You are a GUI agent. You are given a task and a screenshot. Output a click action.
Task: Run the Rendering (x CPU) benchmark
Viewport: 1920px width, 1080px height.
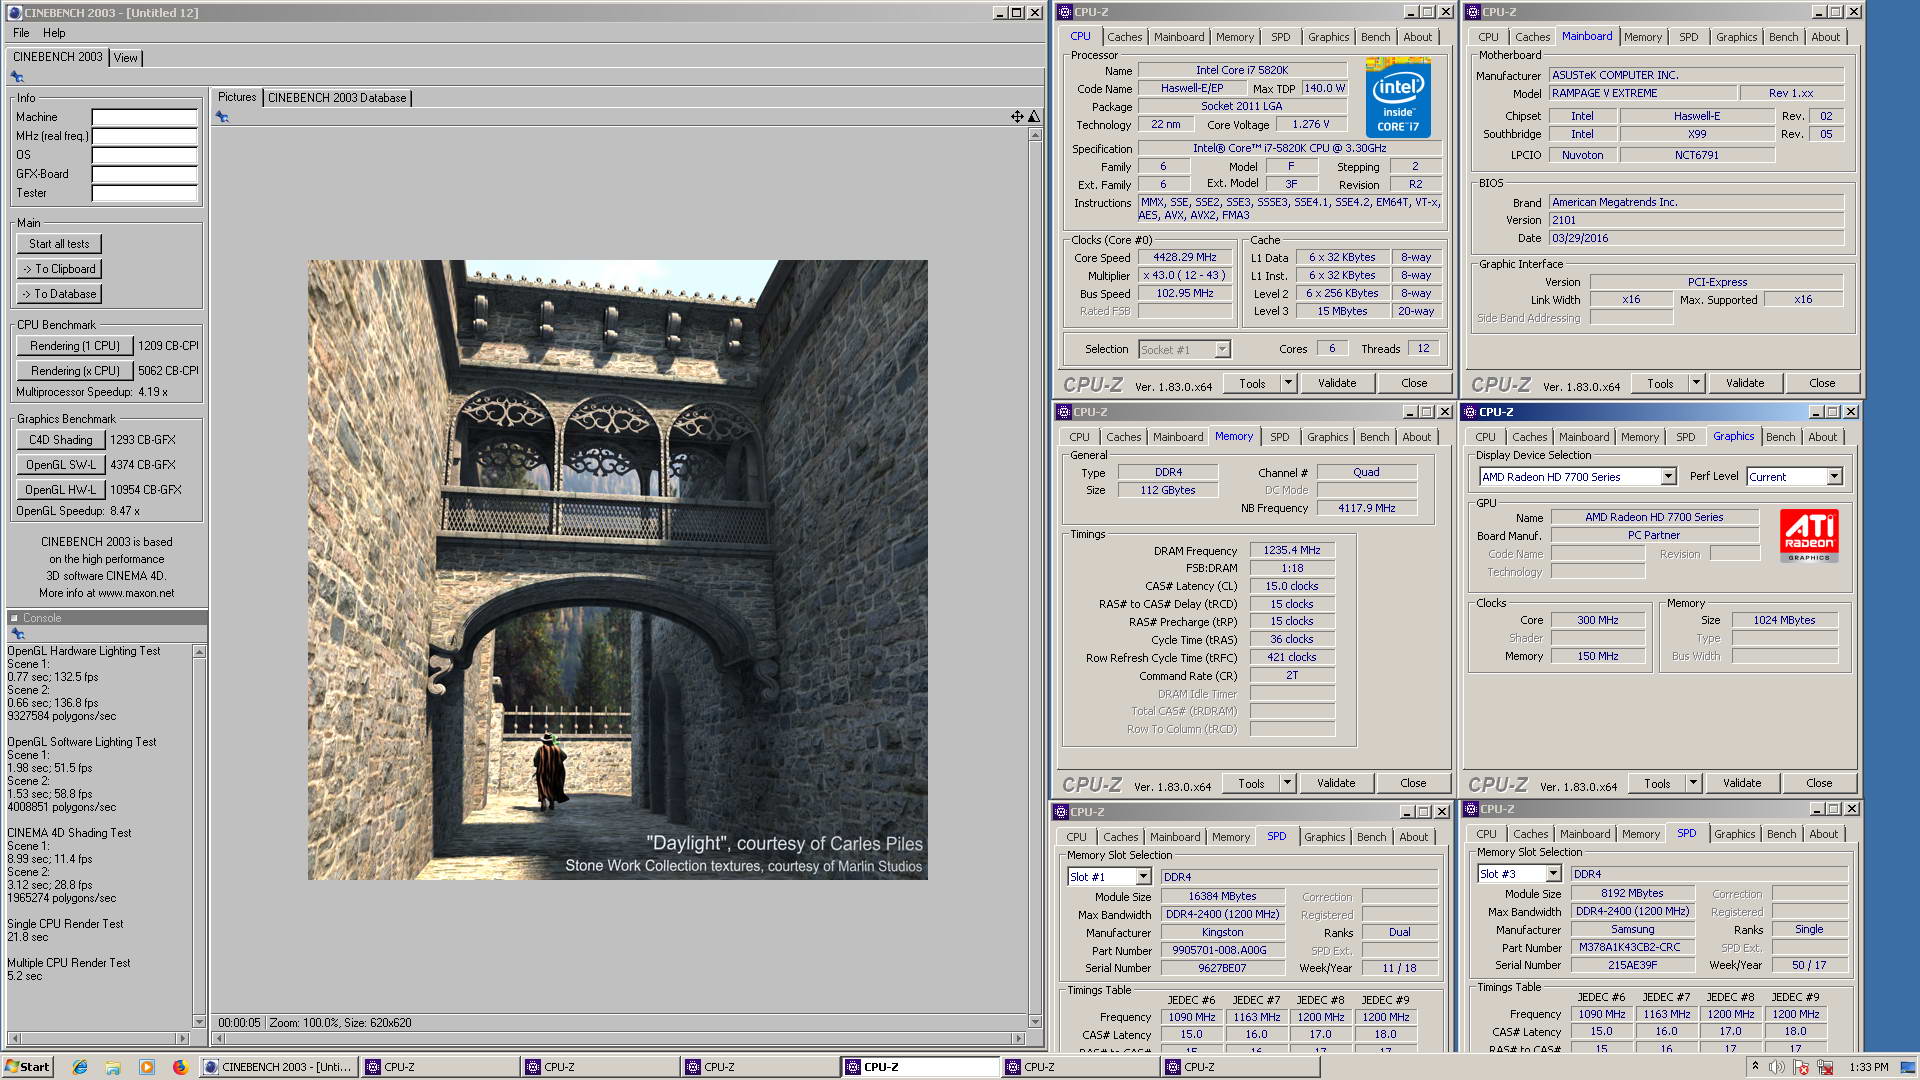(x=75, y=371)
